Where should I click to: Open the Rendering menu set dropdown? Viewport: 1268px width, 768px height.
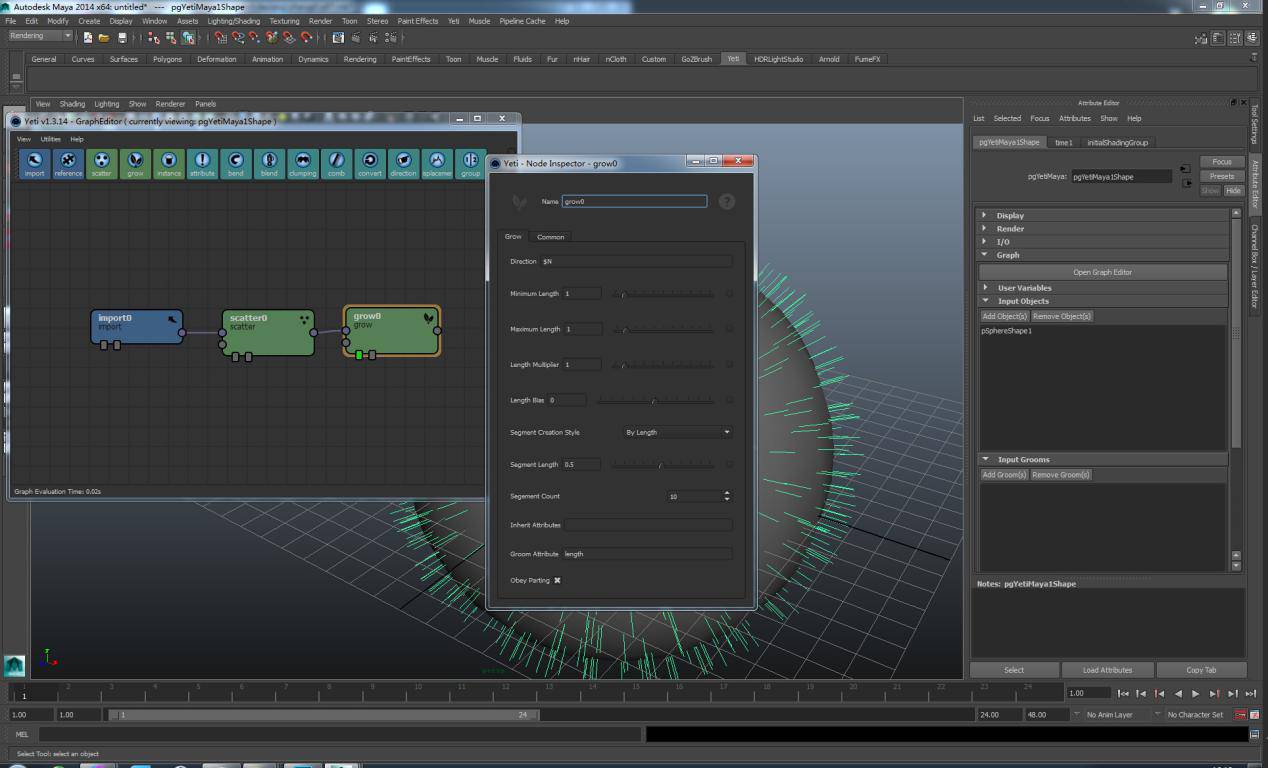[41, 36]
